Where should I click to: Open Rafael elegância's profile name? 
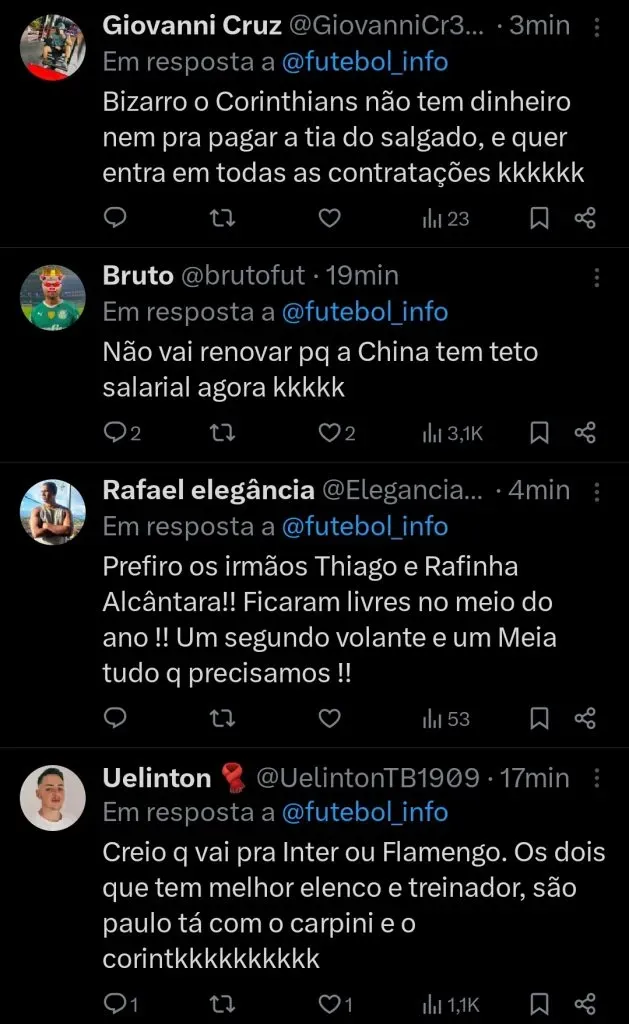point(207,490)
